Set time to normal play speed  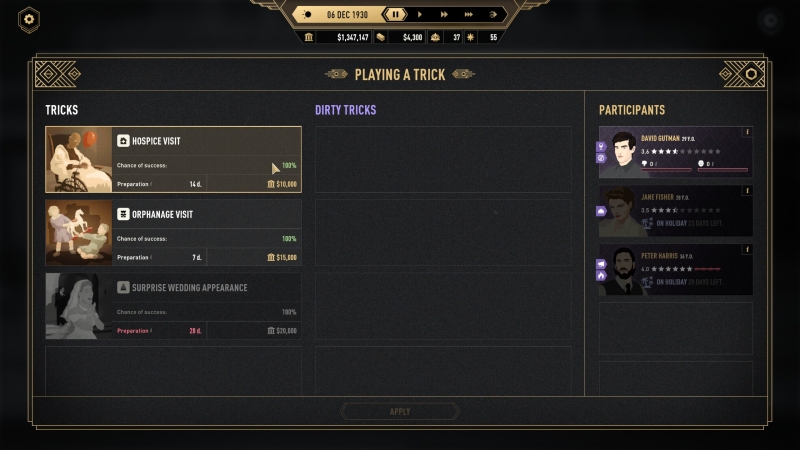[419, 14]
